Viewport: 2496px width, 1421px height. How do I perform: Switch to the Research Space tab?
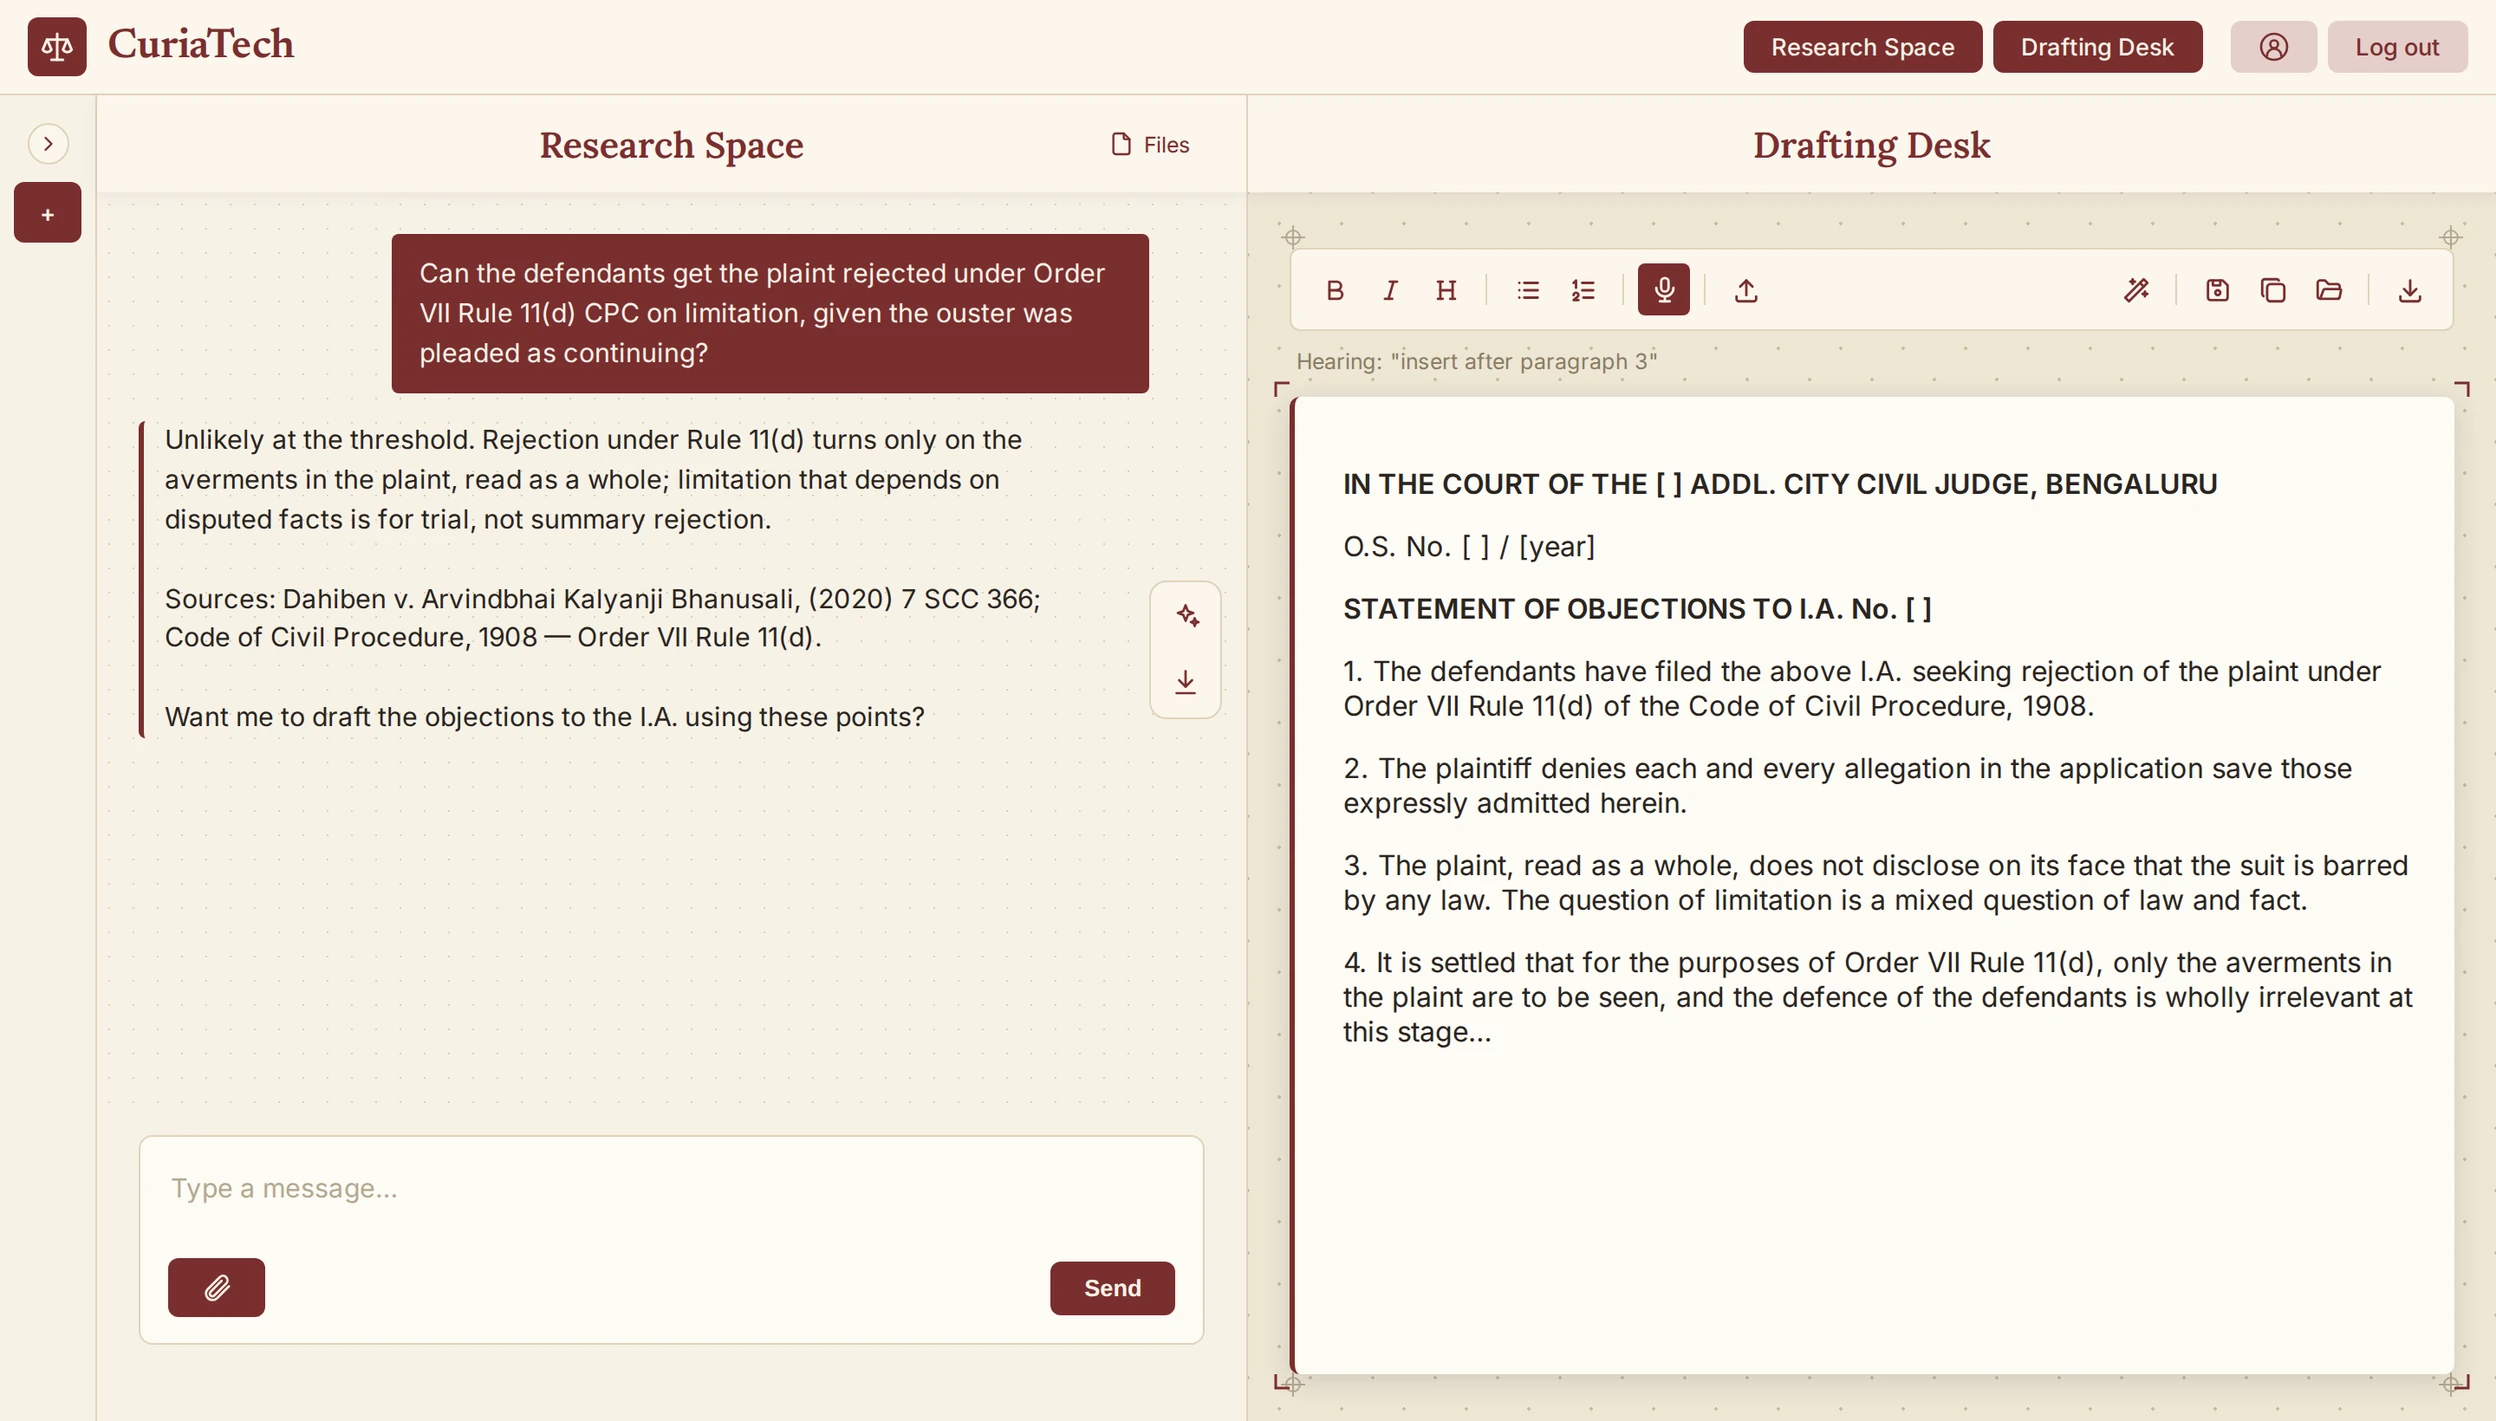click(1862, 47)
